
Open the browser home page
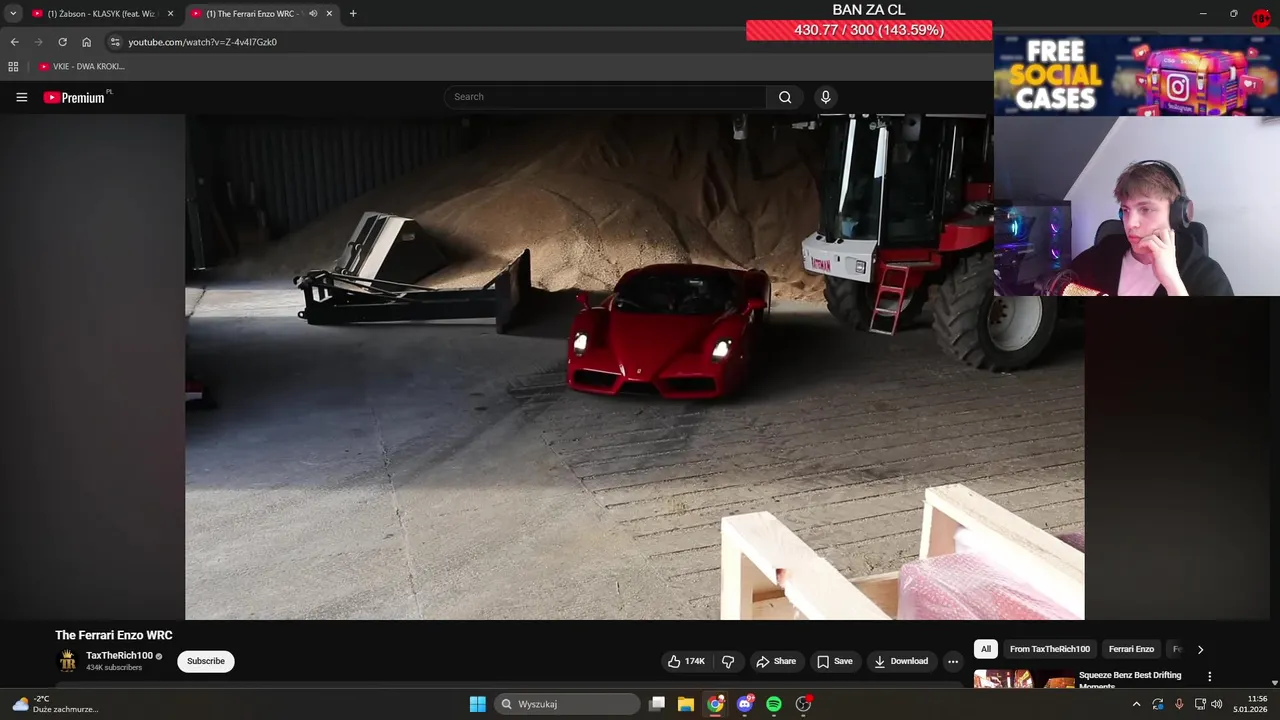(86, 42)
